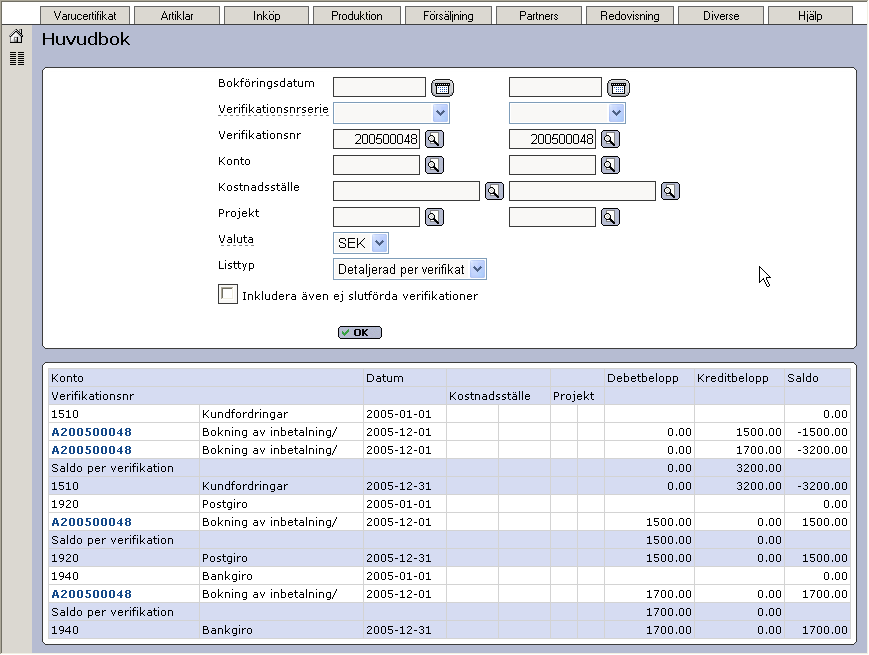Focus second Konto input field

553,165
